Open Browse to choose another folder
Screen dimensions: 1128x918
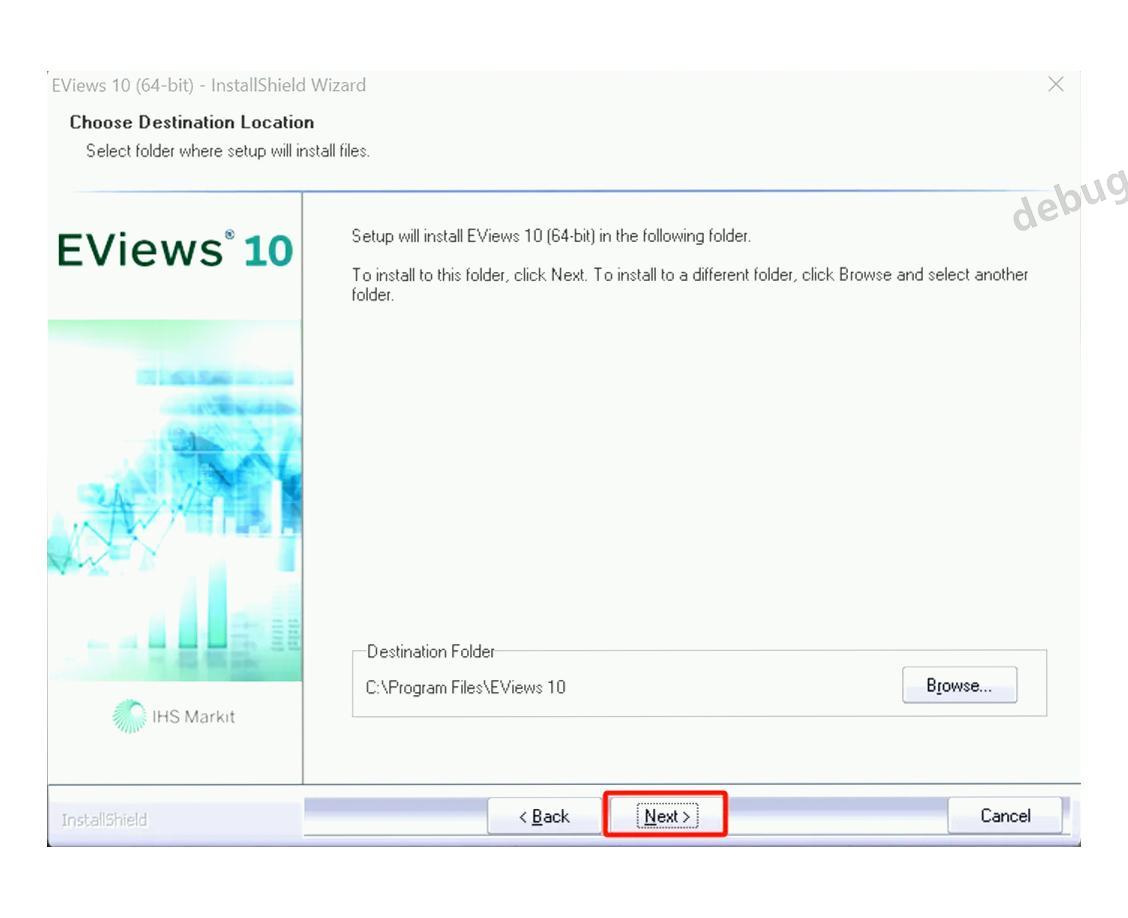(959, 685)
